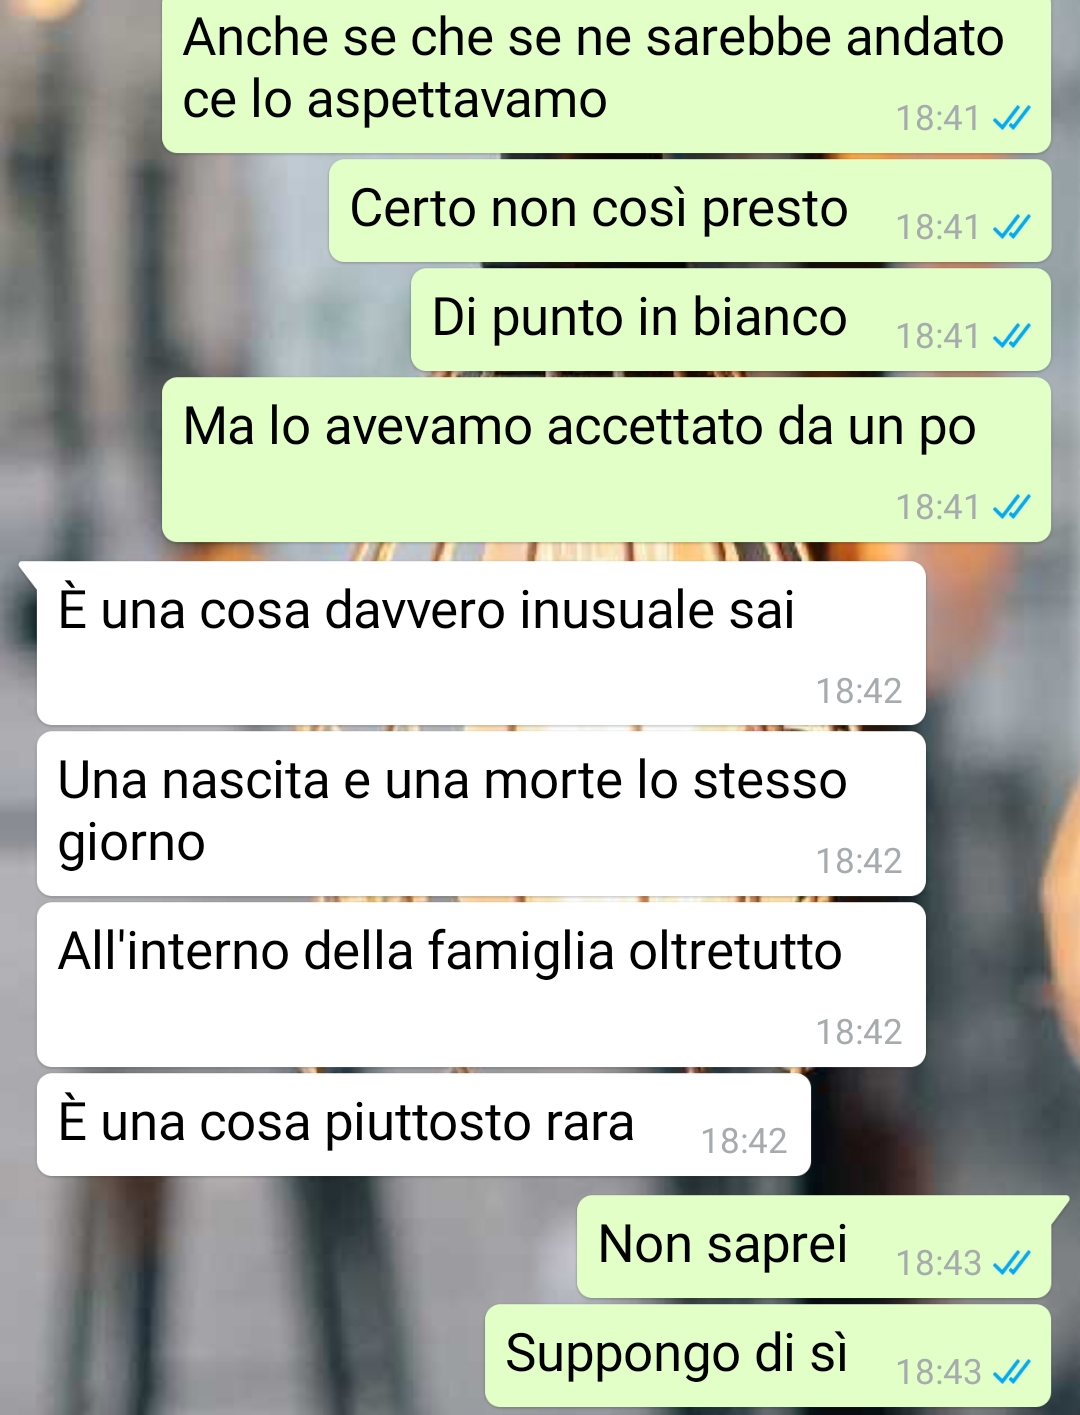
Task: Select 'È una cosa piuttosto rara' message
Action: [424, 1125]
